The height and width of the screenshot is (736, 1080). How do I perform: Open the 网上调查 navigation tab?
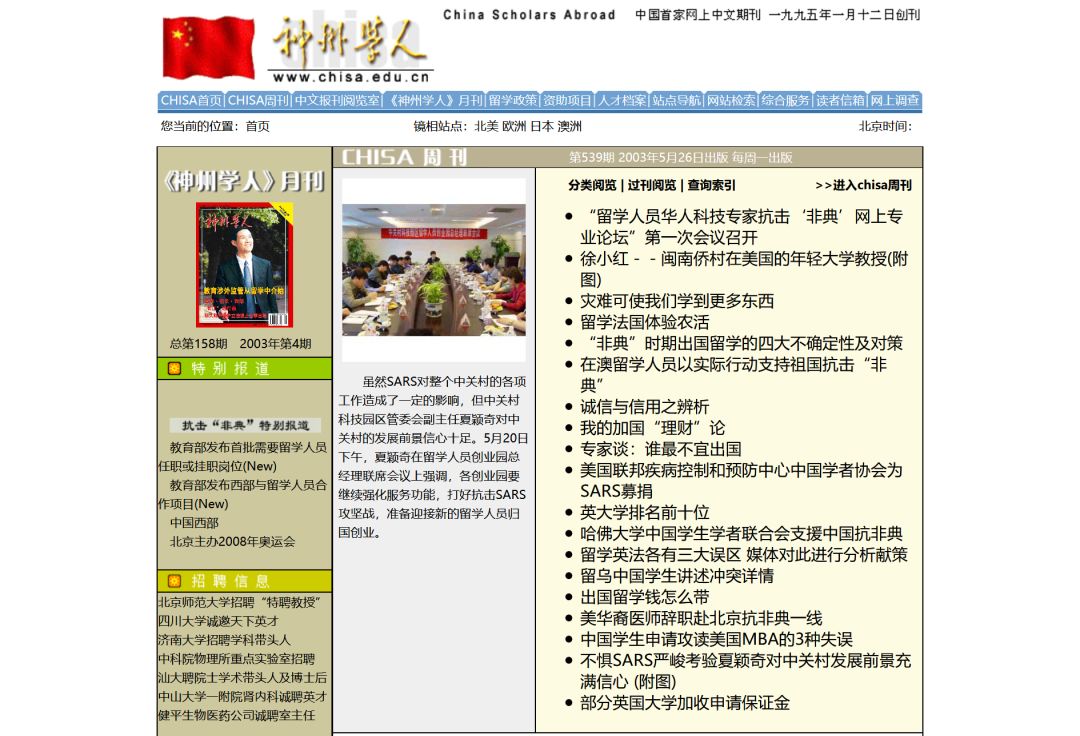point(894,101)
